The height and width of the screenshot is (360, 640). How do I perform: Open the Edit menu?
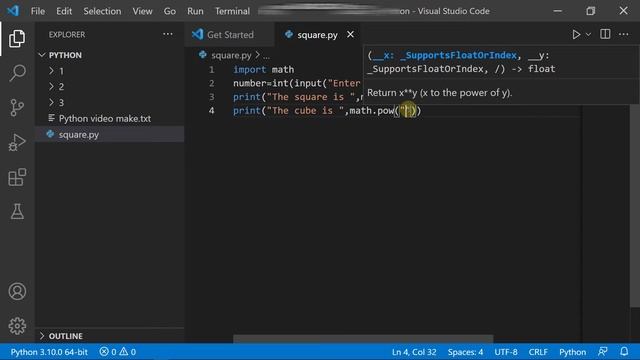[x=64, y=11]
